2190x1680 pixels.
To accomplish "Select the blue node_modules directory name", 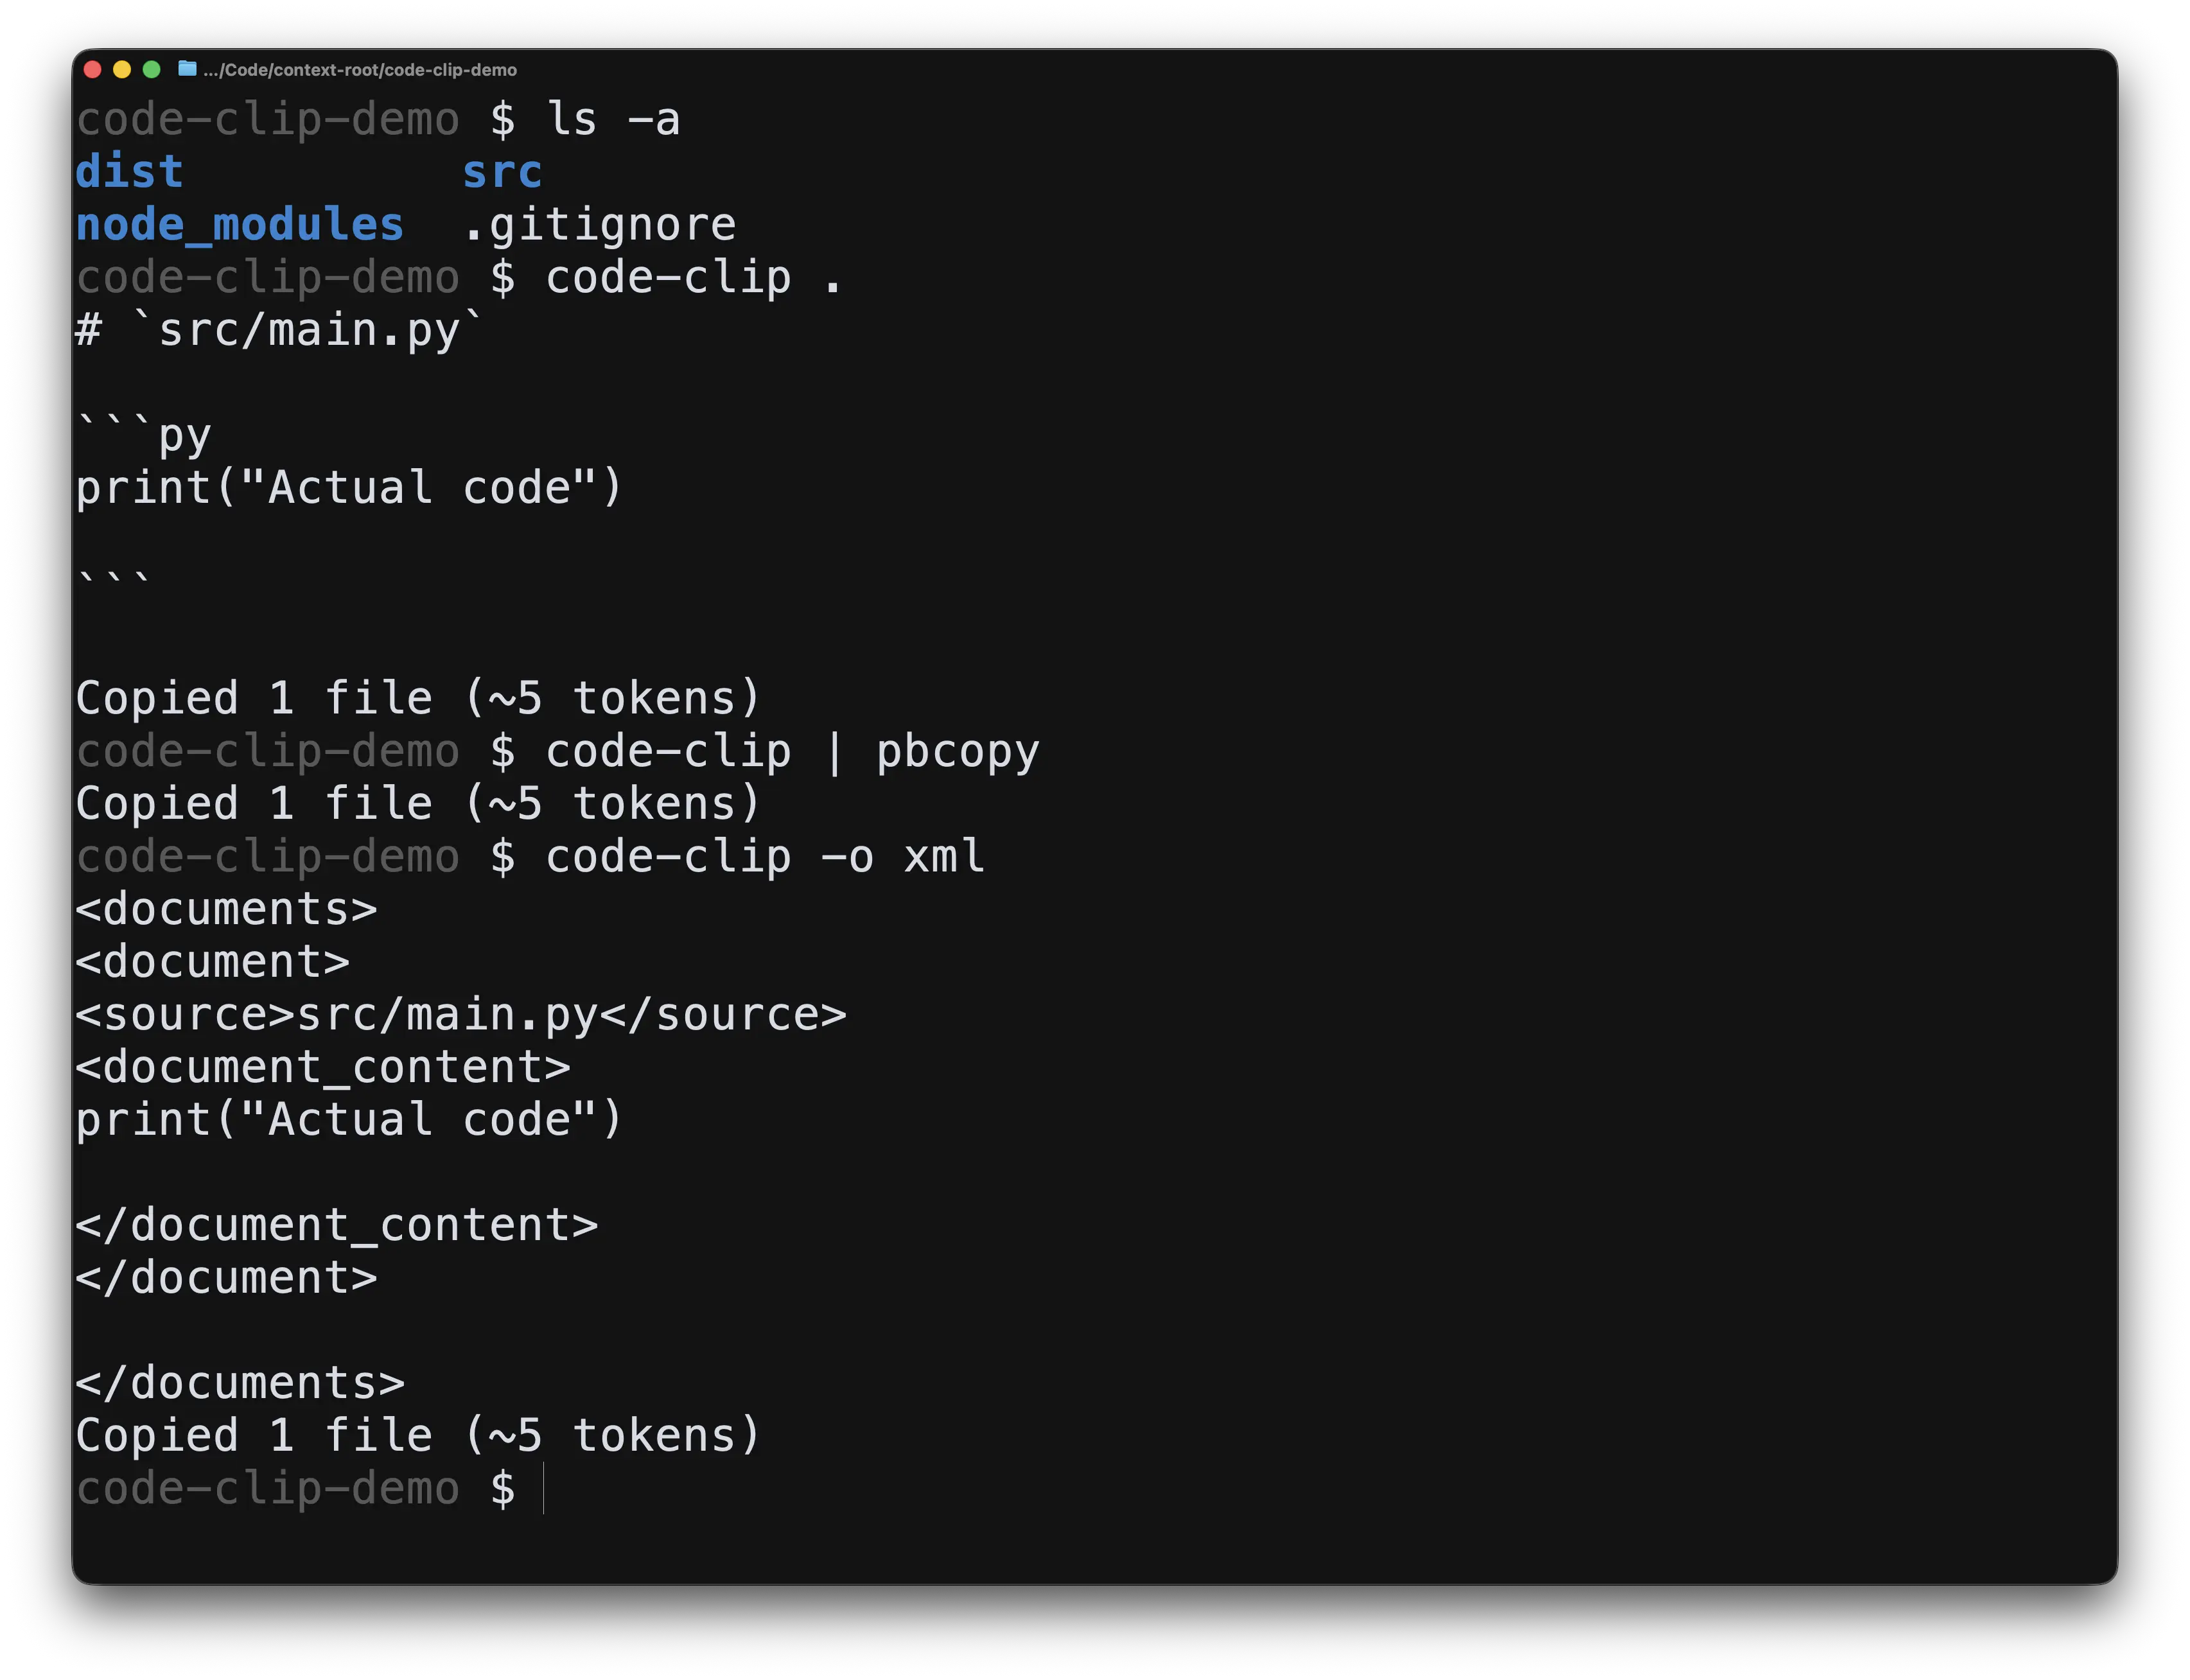I will (240, 224).
